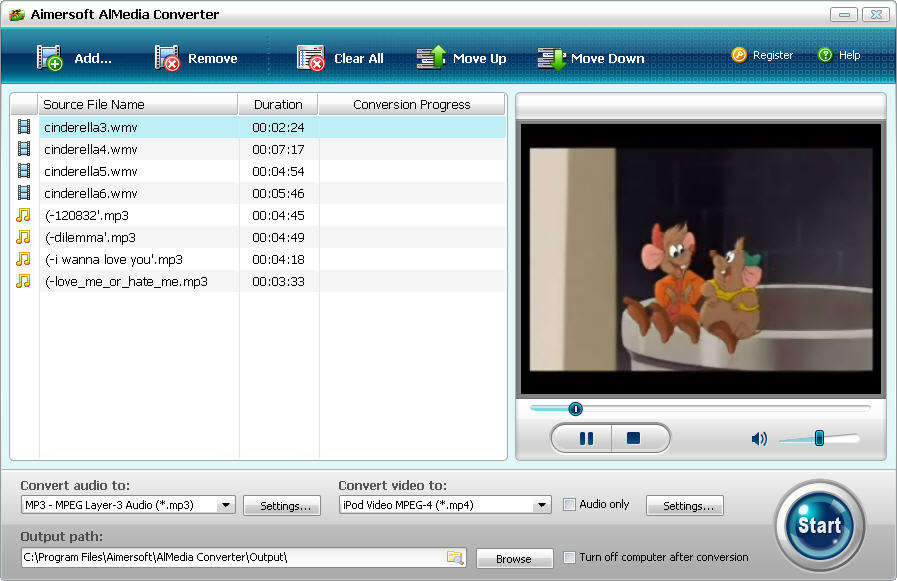Click the Move Up toolbar label

(479, 58)
